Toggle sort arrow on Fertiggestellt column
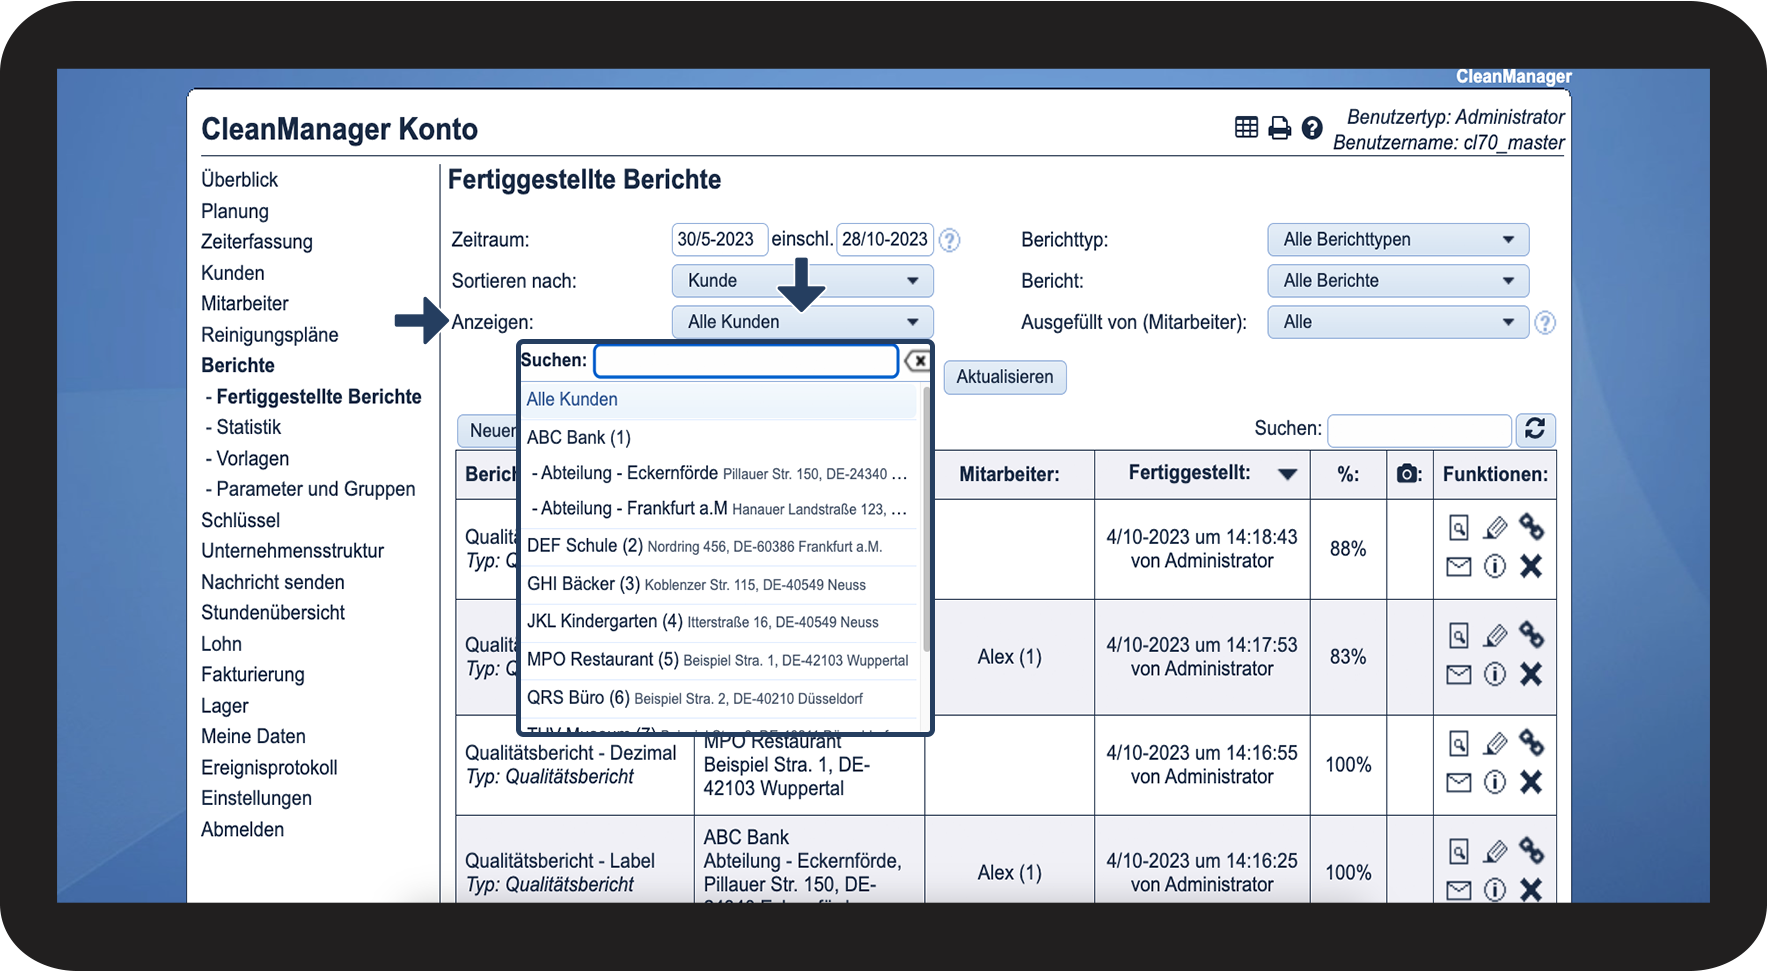 [x=1287, y=475]
